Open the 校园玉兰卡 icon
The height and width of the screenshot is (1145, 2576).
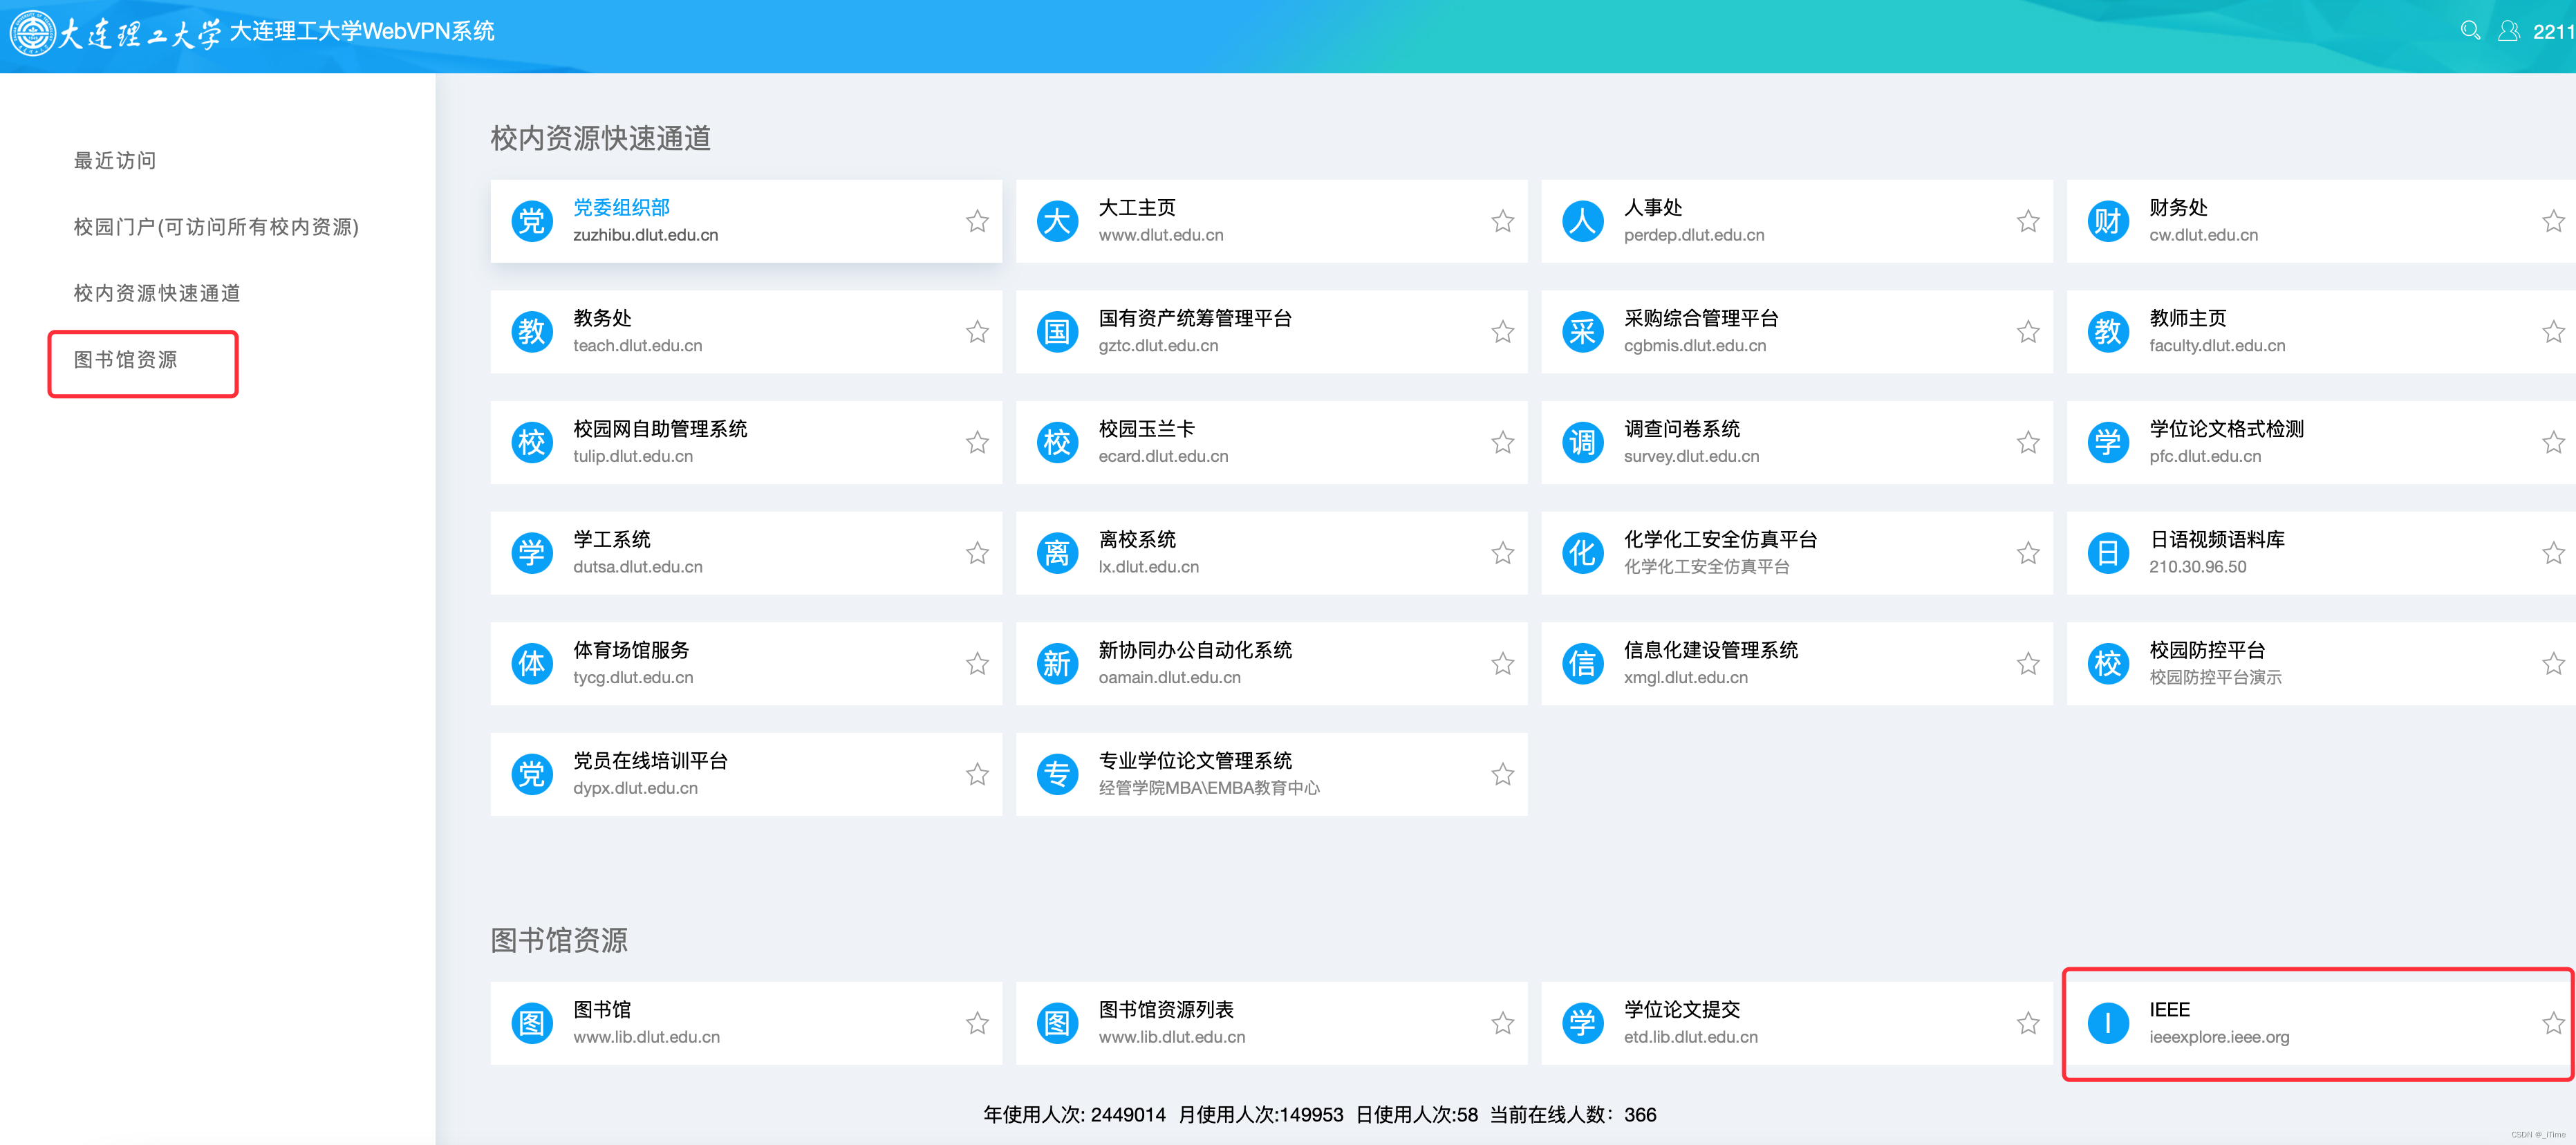pyautogui.click(x=1057, y=442)
